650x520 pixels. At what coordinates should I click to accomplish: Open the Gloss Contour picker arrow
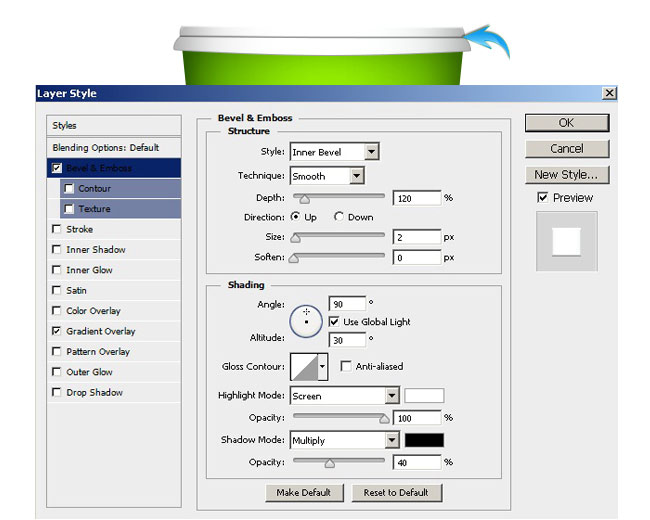point(323,367)
